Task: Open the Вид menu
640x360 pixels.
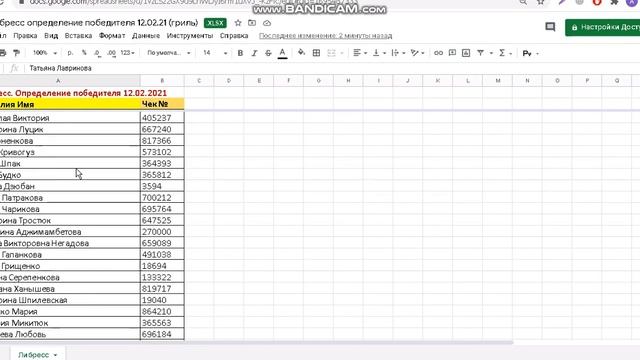Action: [x=51, y=36]
